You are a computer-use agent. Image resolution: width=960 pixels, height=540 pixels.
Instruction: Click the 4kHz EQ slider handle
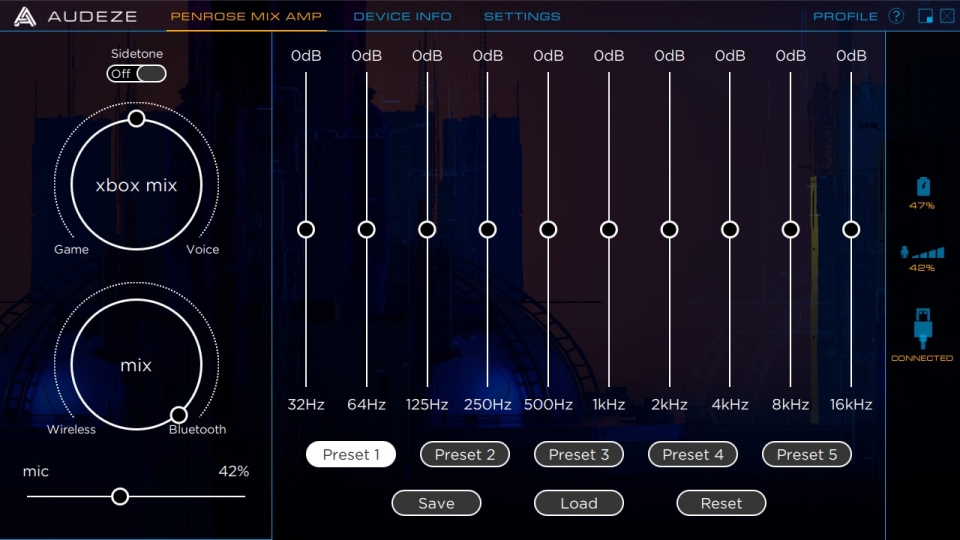point(730,230)
